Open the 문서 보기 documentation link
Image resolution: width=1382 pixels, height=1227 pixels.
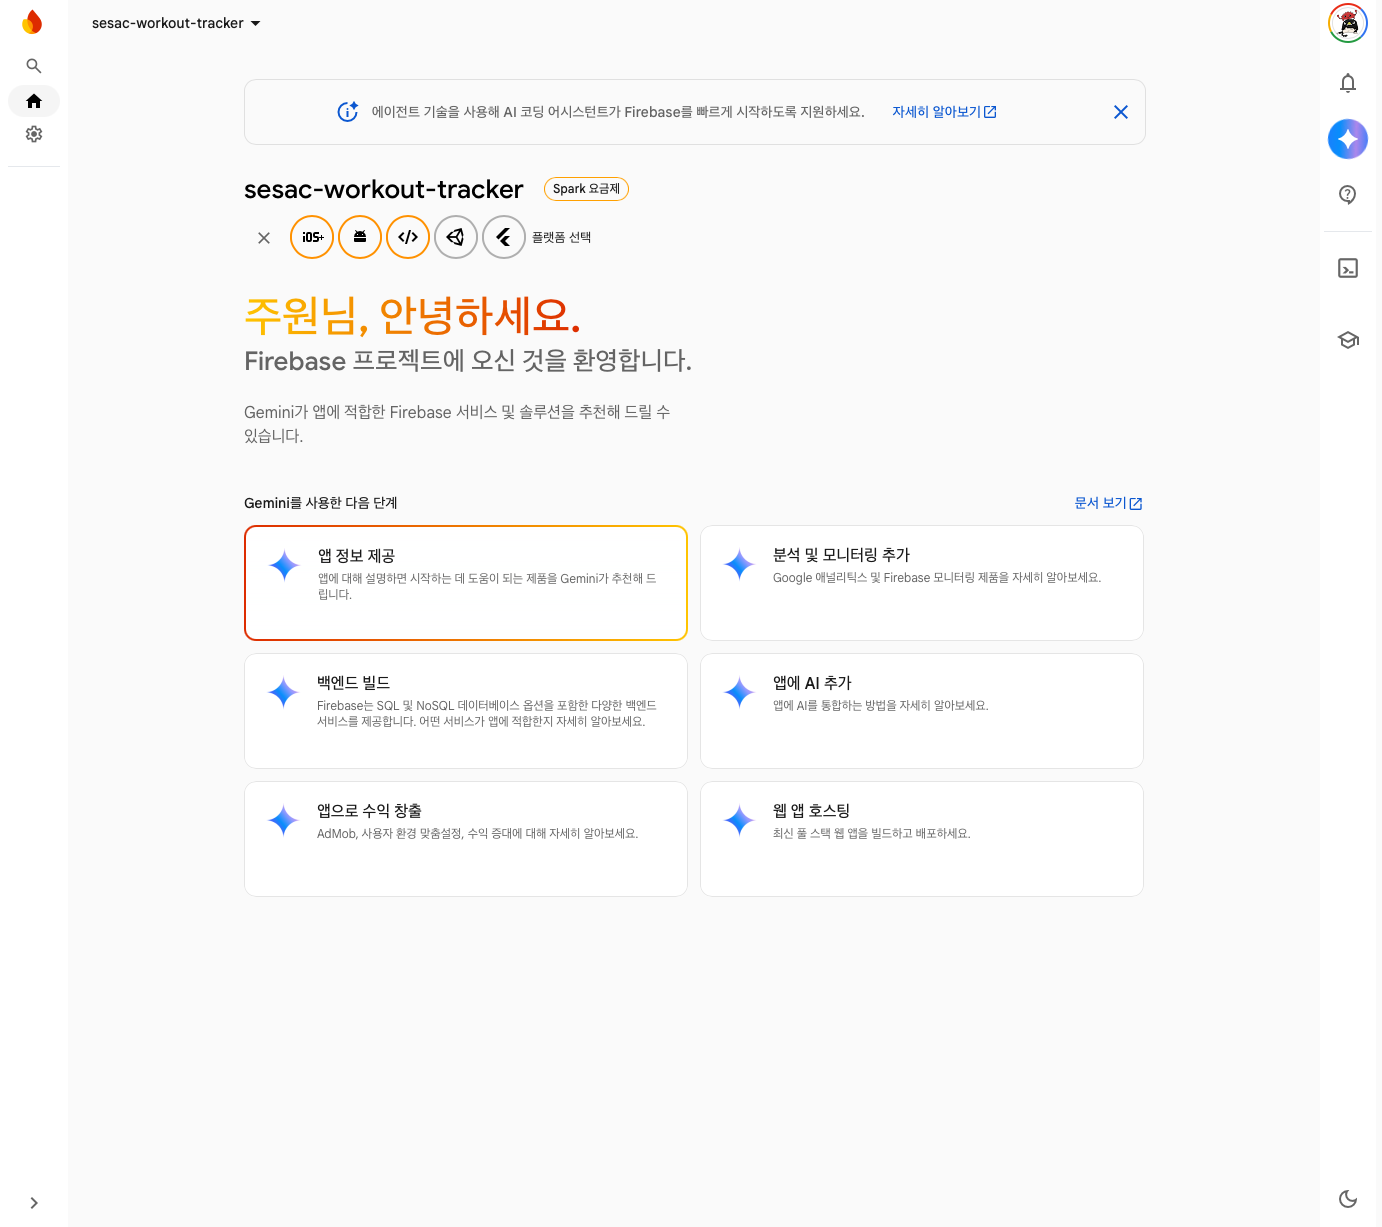[x=1108, y=503]
